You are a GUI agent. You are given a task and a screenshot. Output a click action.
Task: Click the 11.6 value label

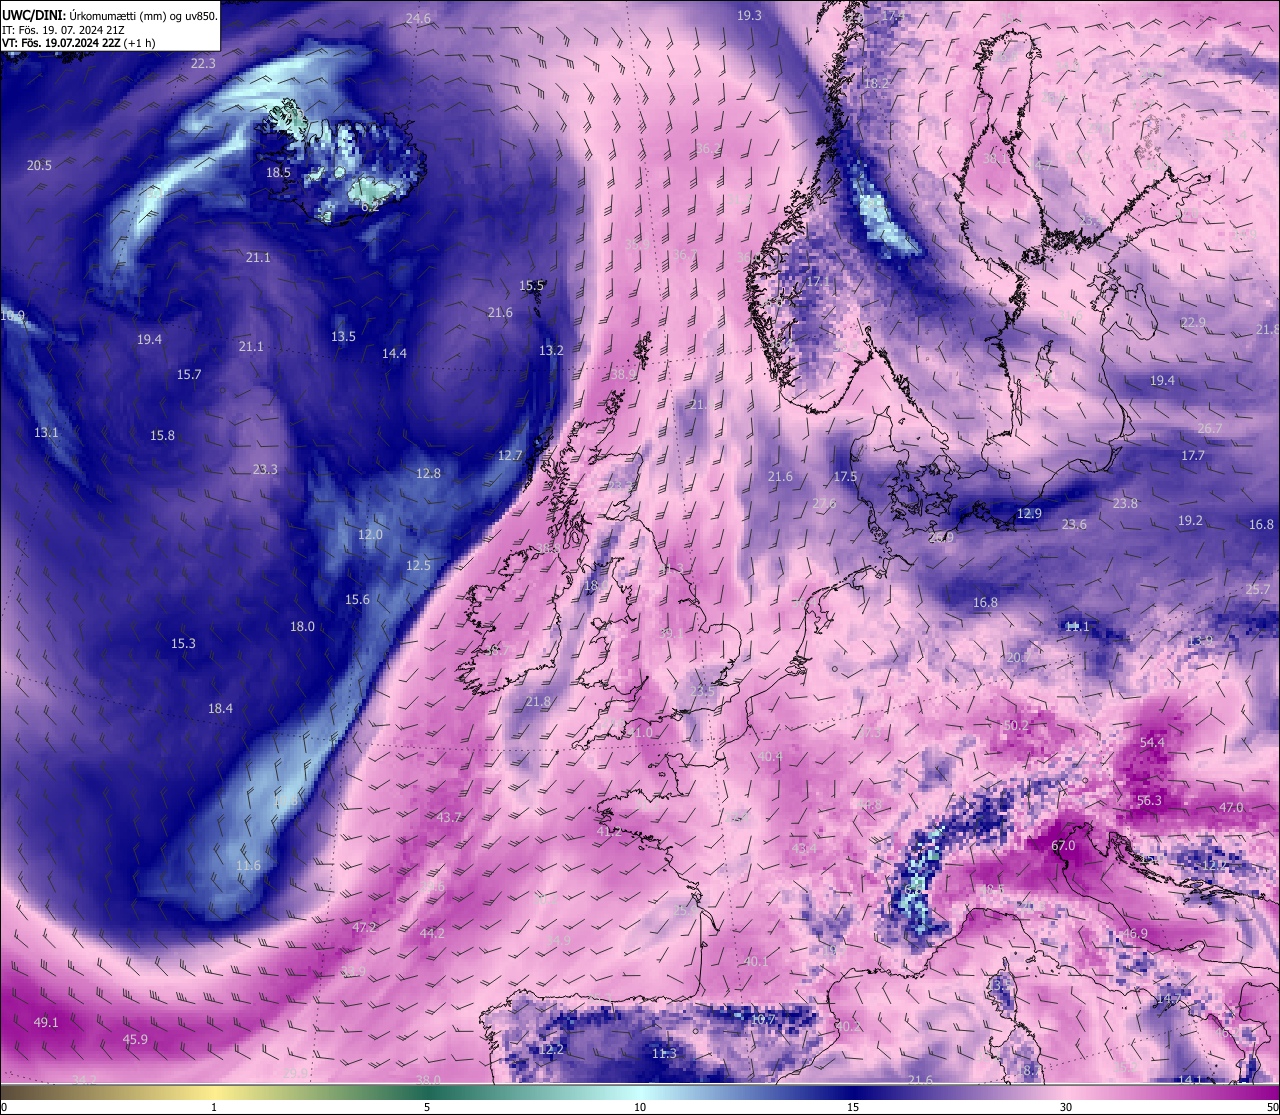click(x=248, y=866)
